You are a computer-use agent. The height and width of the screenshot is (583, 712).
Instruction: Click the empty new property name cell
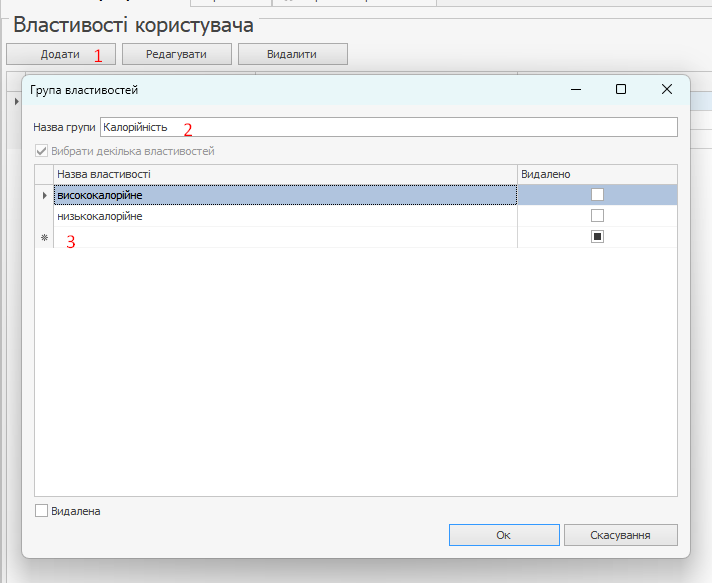tap(285, 237)
